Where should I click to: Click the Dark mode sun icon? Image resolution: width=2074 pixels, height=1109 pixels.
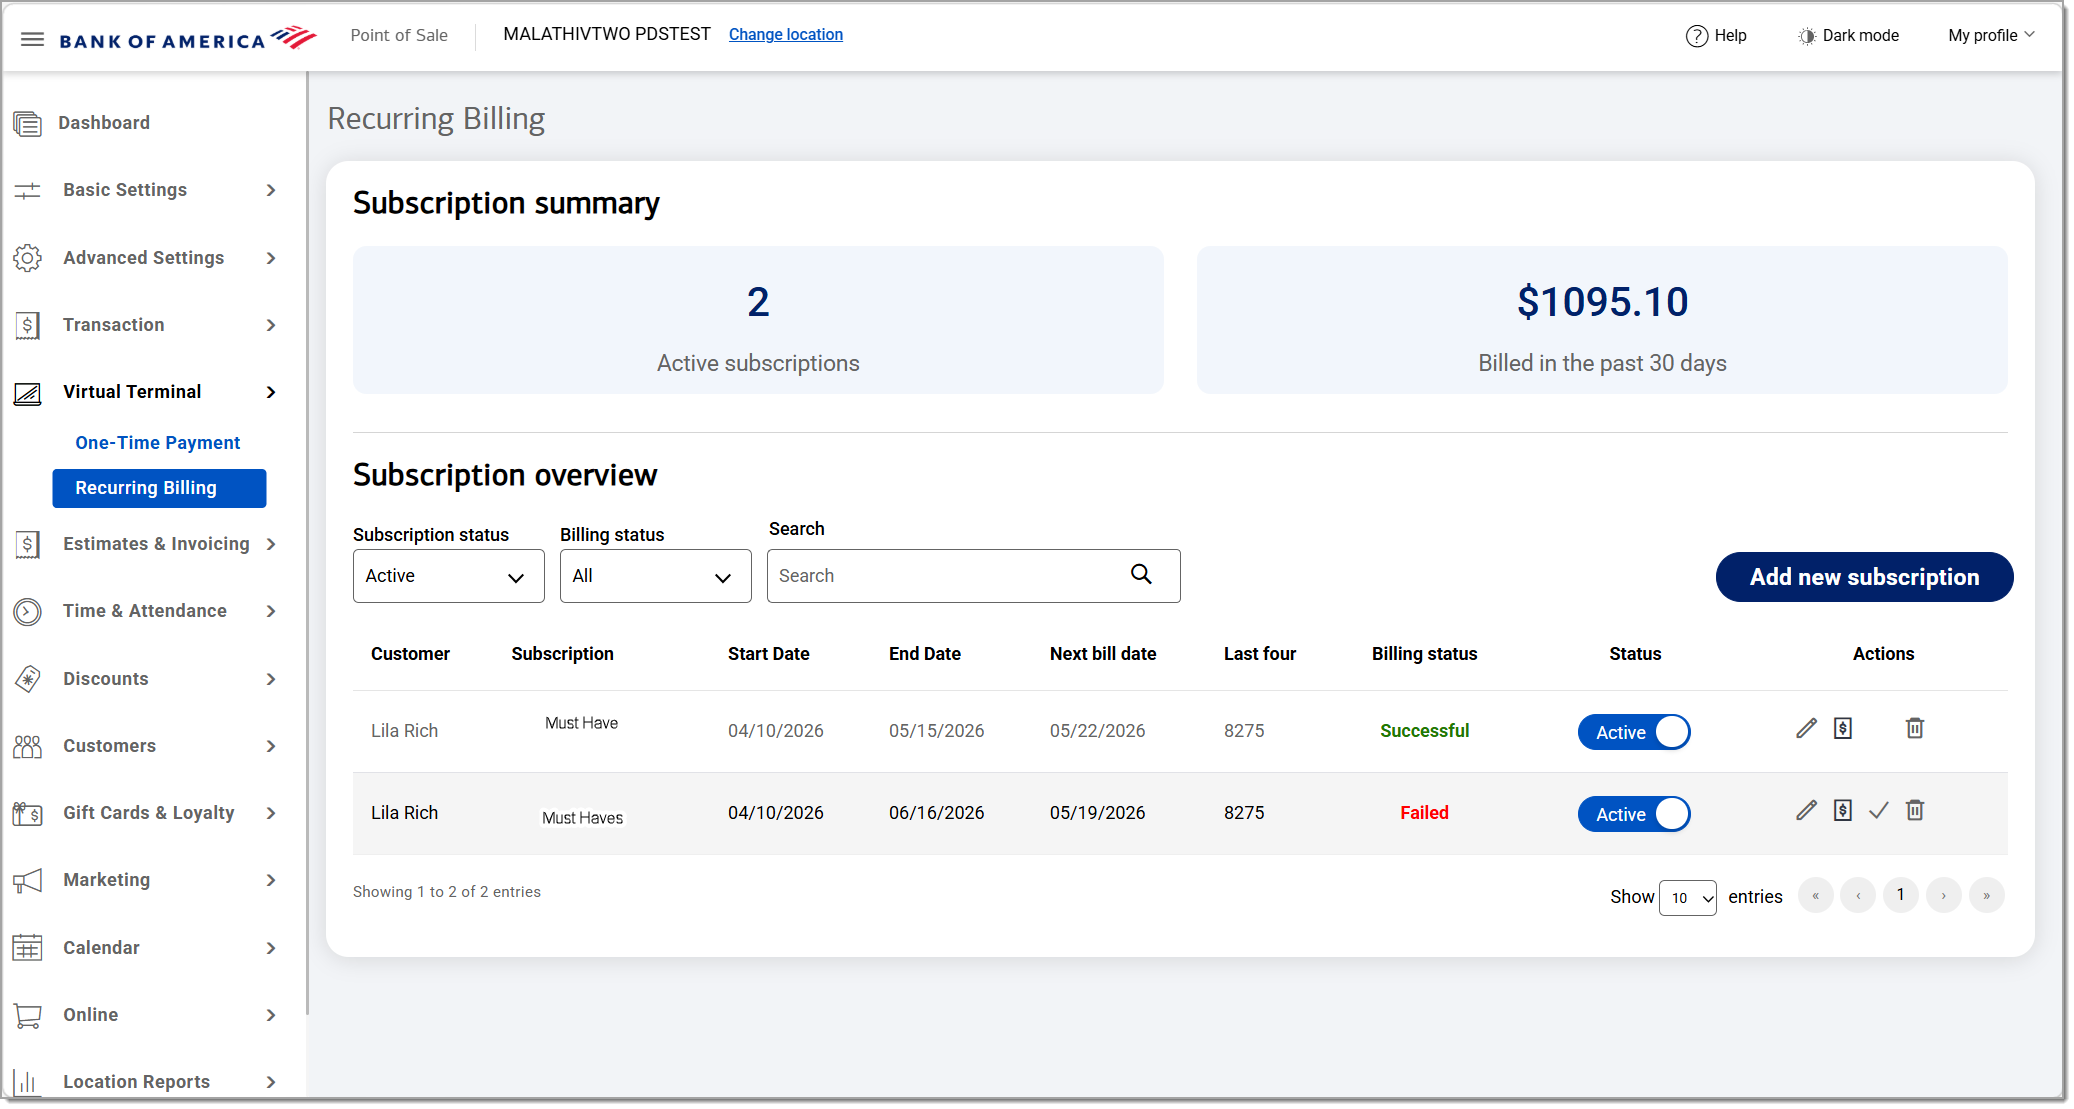click(1807, 36)
